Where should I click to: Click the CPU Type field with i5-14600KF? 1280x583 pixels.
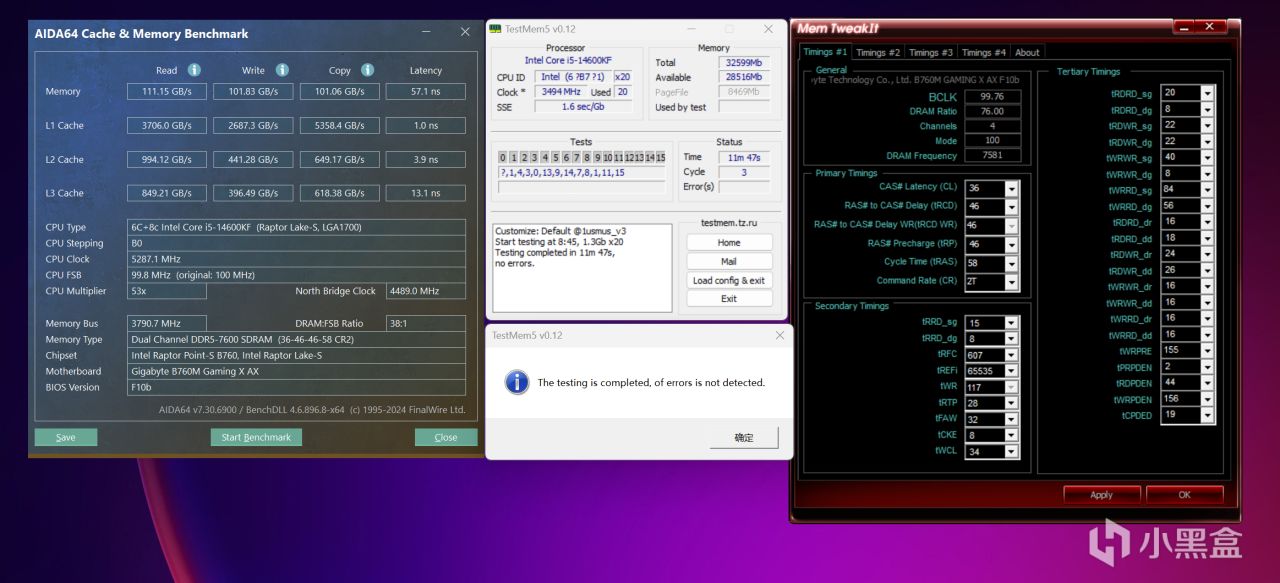point(296,227)
